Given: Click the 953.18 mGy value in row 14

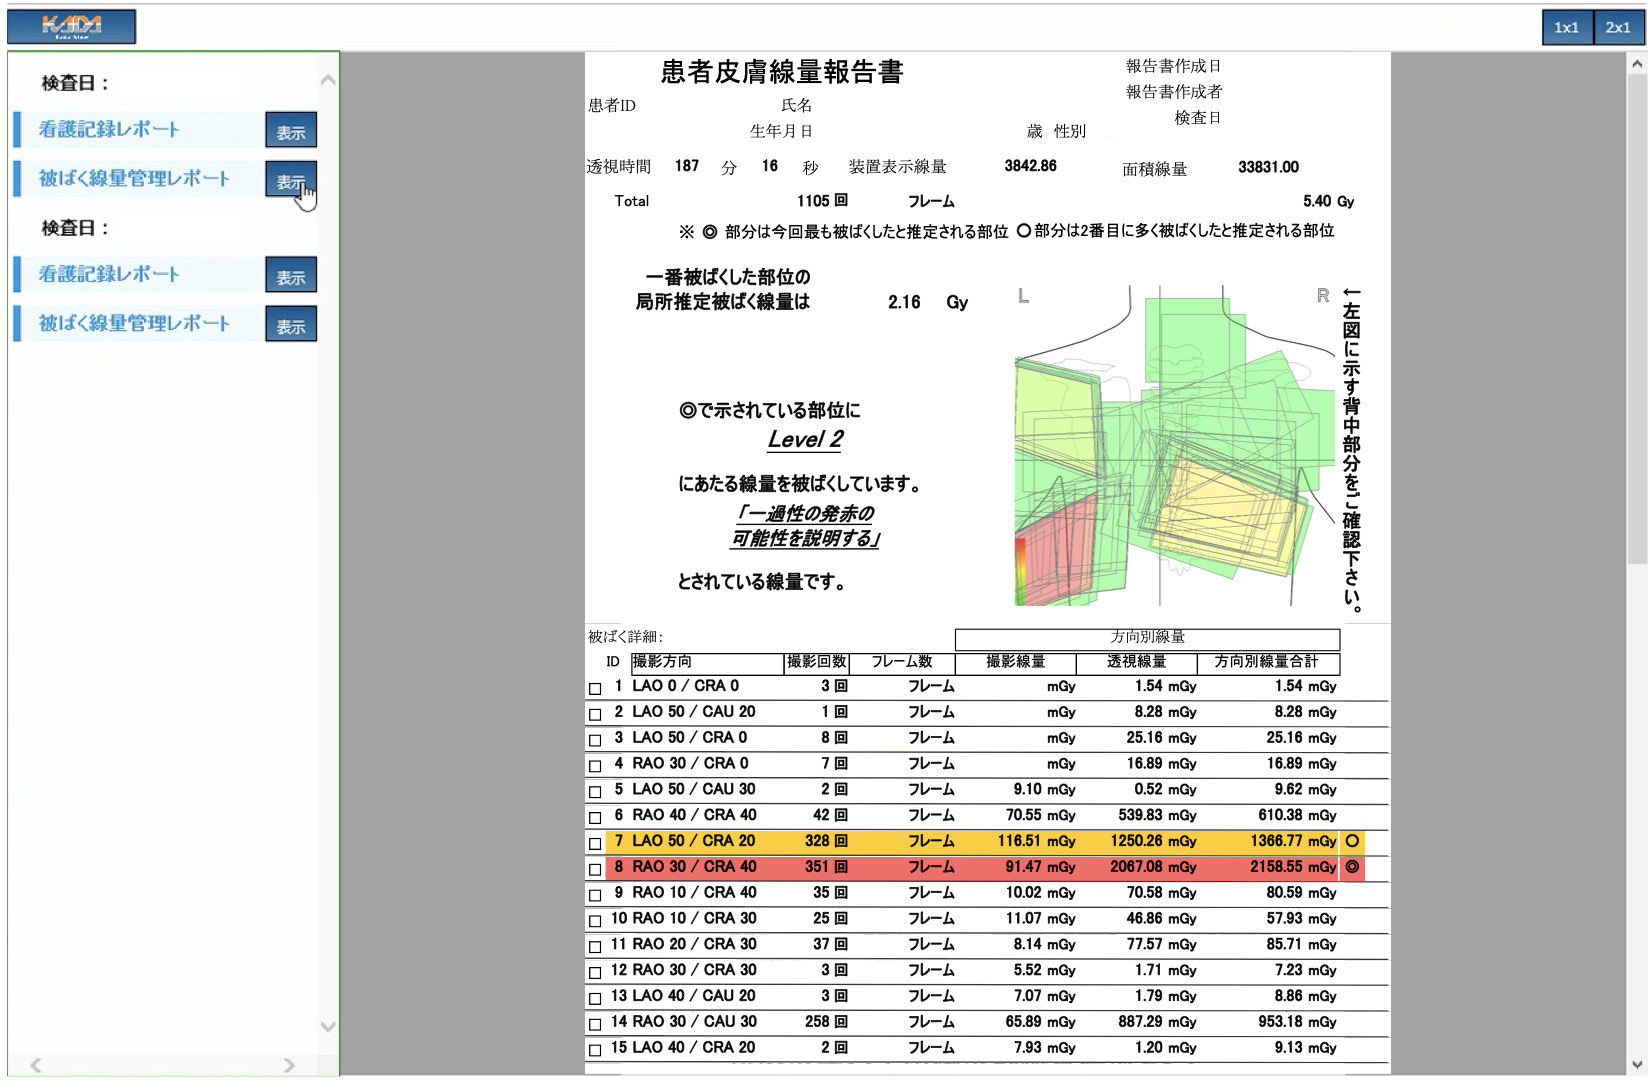Looking at the screenshot, I should click(x=1297, y=1022).
